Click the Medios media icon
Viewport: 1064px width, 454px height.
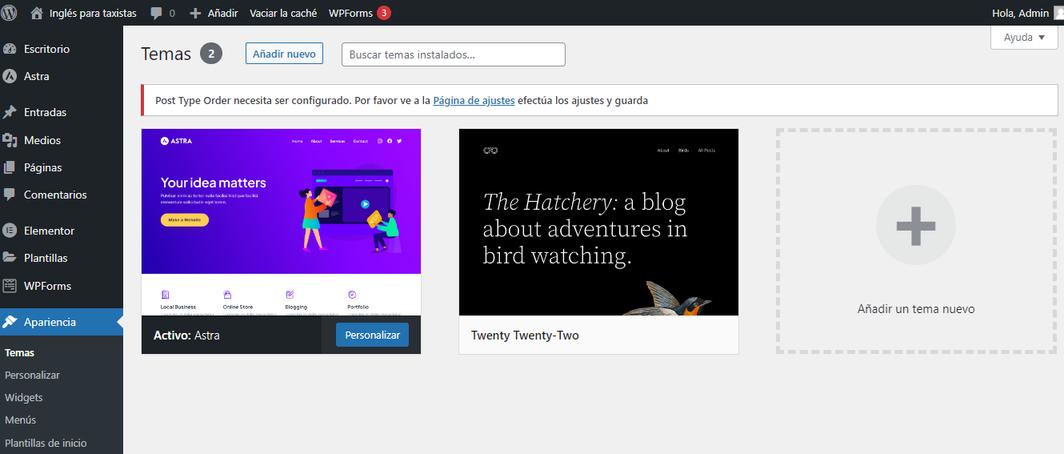point(10,140)
